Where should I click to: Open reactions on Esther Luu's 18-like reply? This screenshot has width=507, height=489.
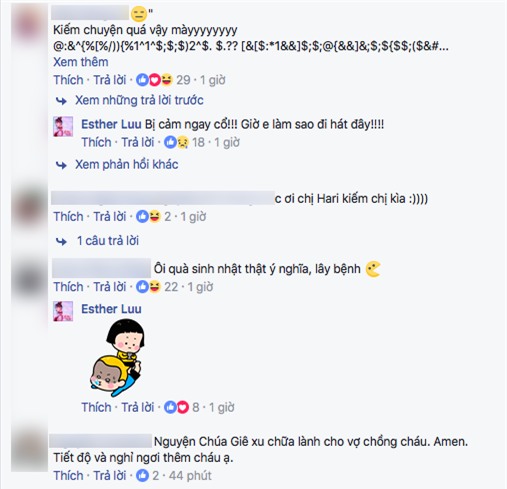177,142
